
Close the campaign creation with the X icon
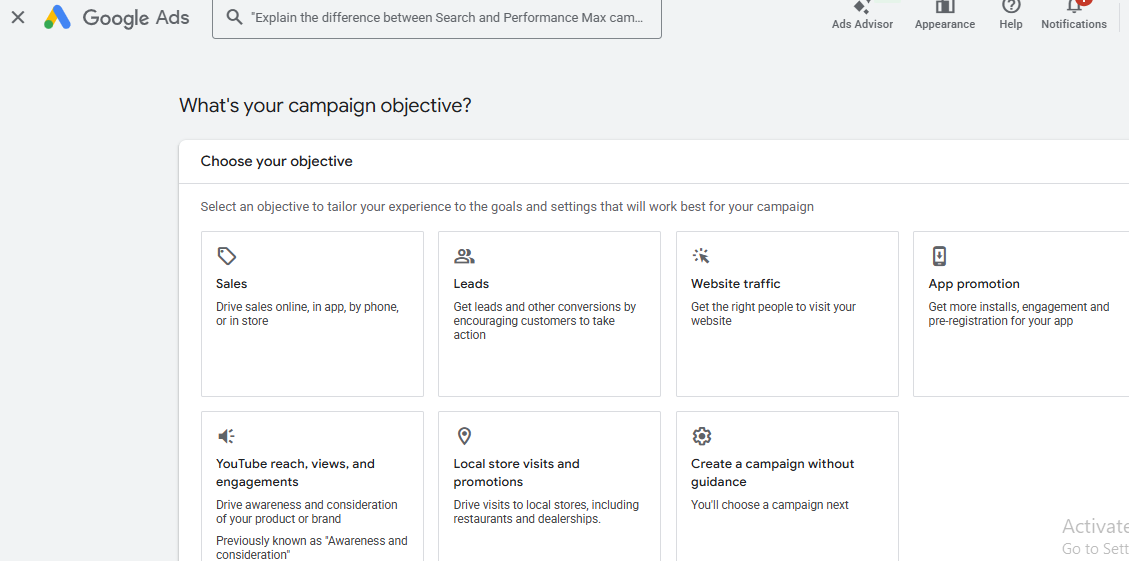[x=18, y=17]
